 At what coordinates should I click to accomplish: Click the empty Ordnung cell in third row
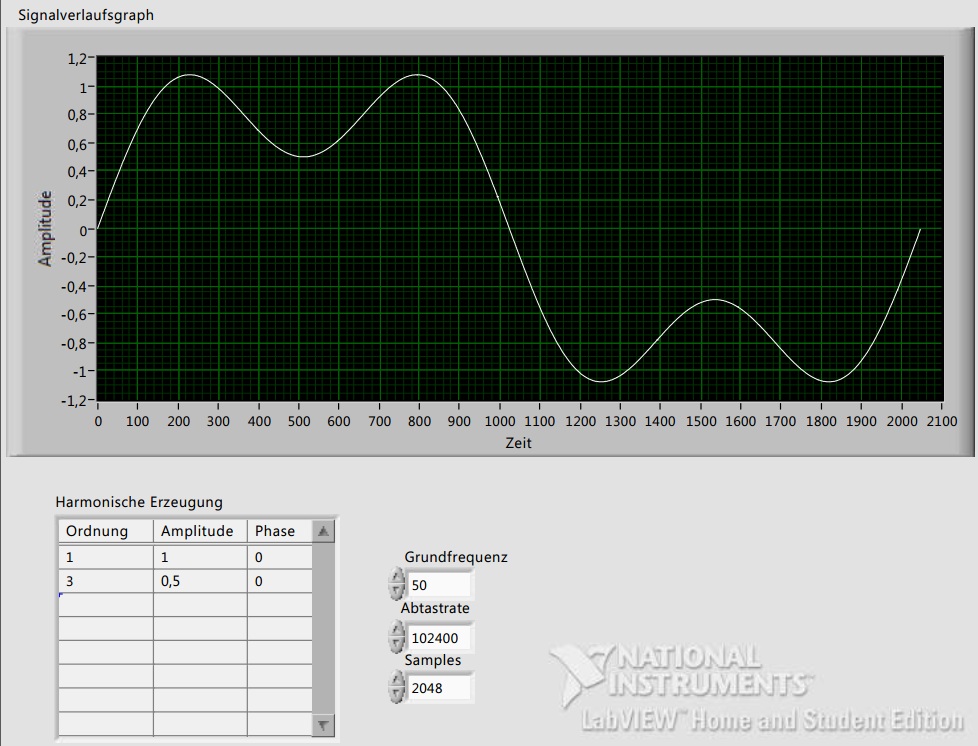tap(105, 605)
